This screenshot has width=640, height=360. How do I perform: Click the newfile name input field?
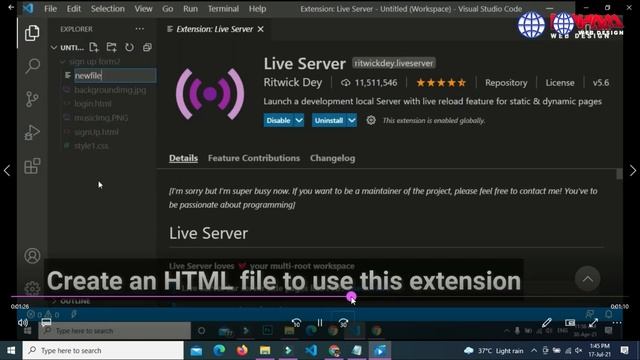[115, 76]
